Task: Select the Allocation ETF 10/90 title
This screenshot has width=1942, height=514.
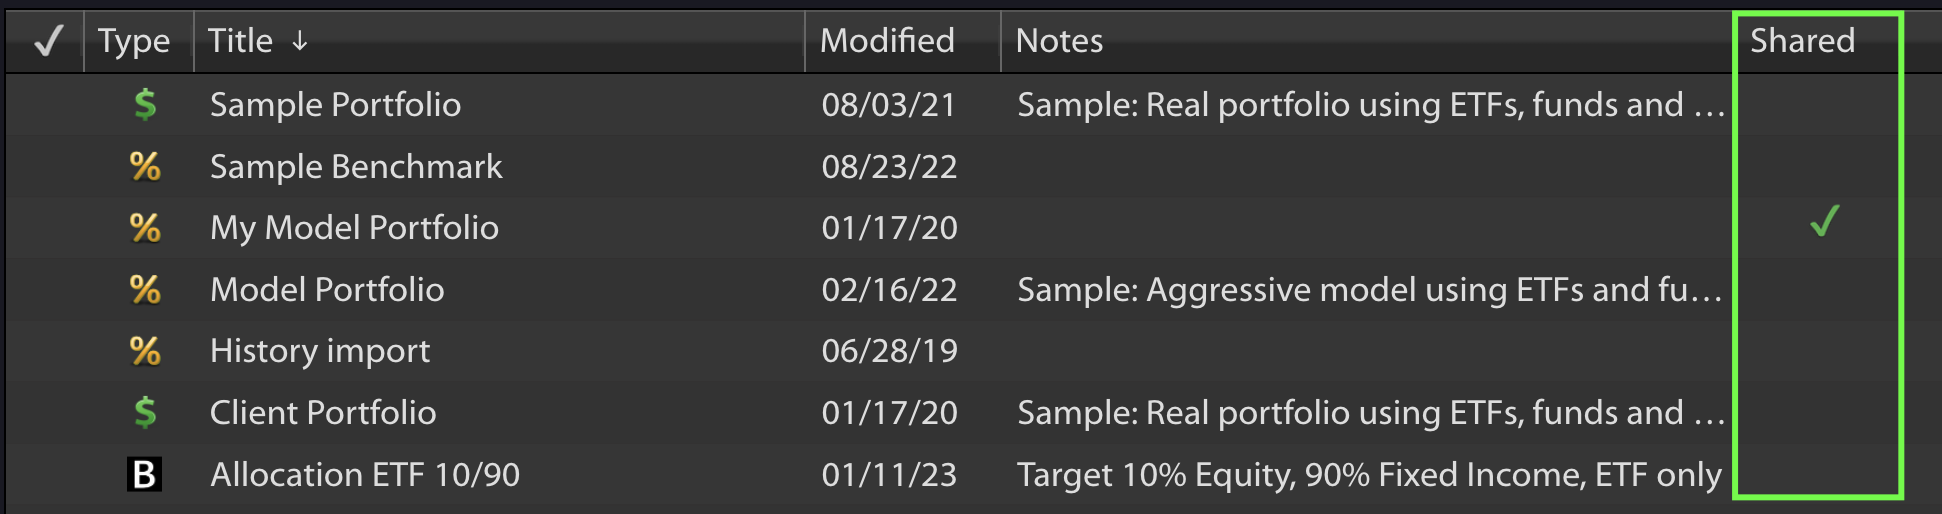Action: [x=365, y=474]
